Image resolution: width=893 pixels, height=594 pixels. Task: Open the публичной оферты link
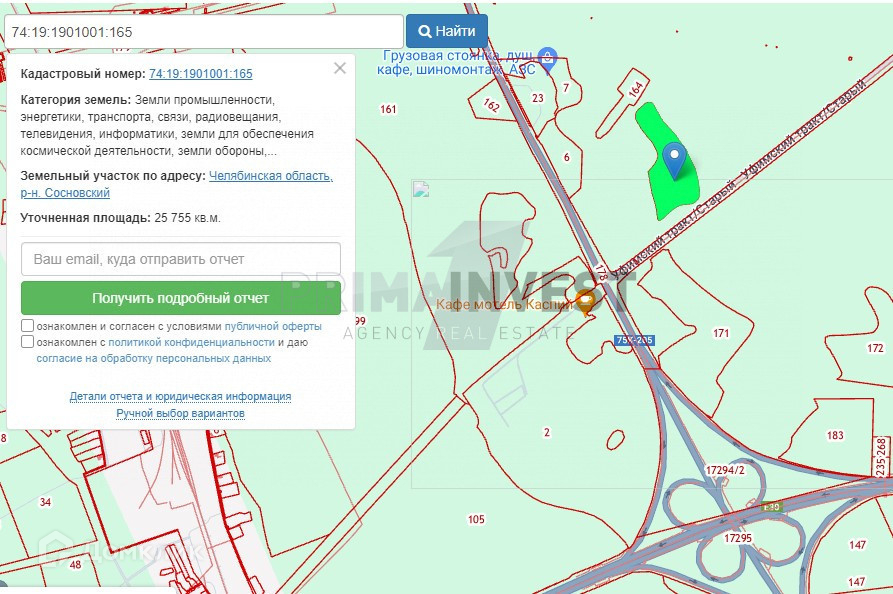click(x=273, y=326)
